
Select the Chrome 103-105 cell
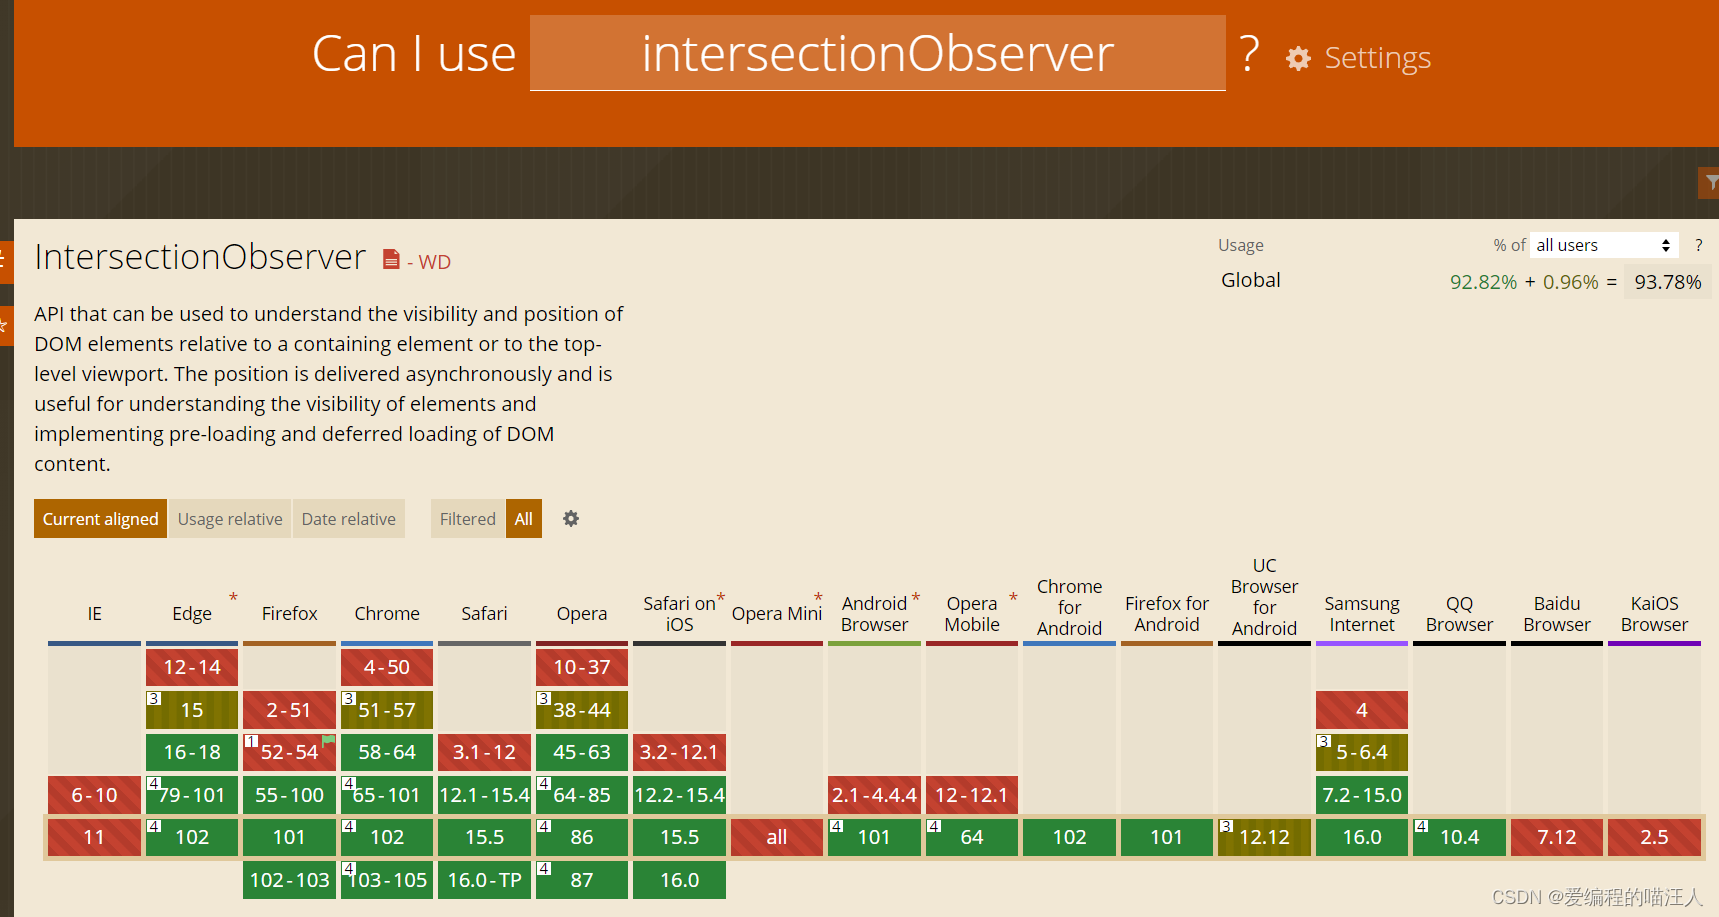coord(387,880)
